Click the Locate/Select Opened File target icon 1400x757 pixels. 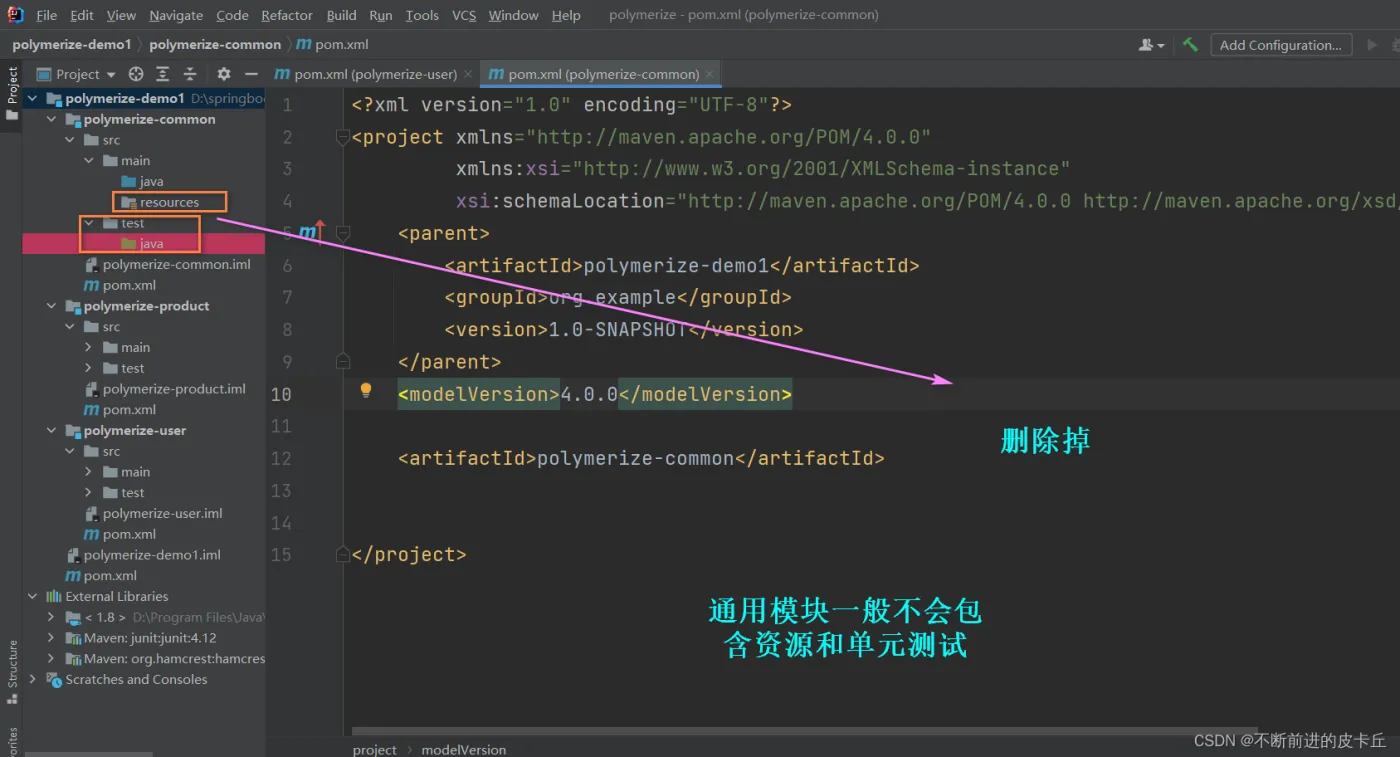136,74
